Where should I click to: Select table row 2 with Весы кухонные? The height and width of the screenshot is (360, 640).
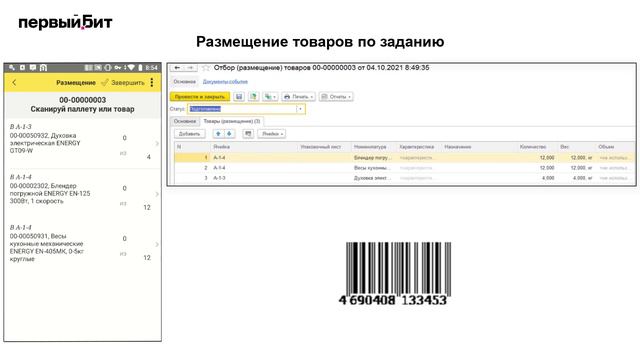coord(405,168)
